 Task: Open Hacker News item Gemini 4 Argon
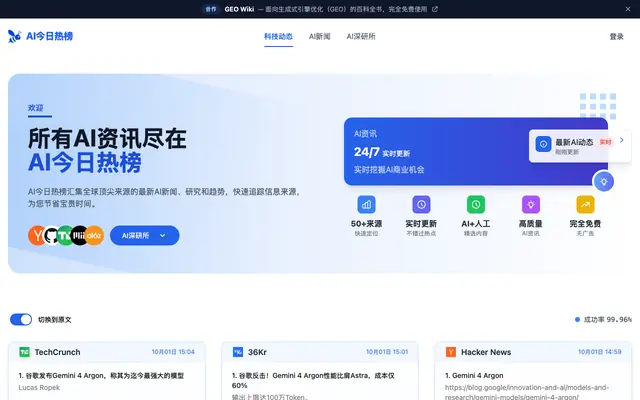click(x=474, y=376)
